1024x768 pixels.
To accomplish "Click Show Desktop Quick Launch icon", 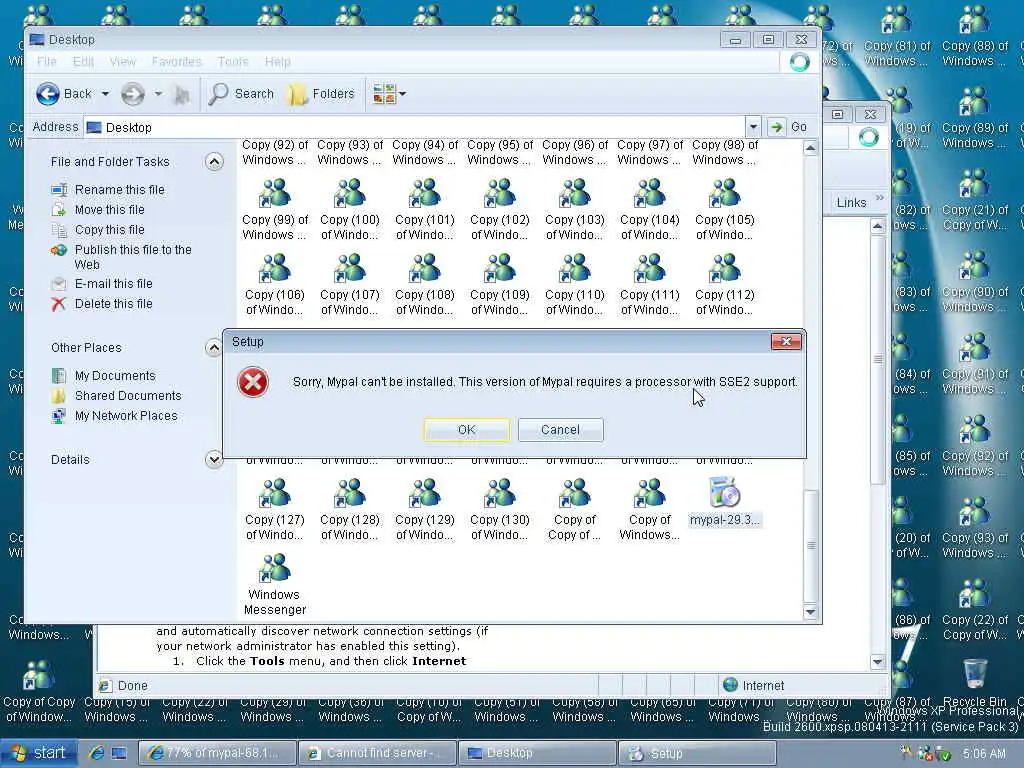I will 118,753.
